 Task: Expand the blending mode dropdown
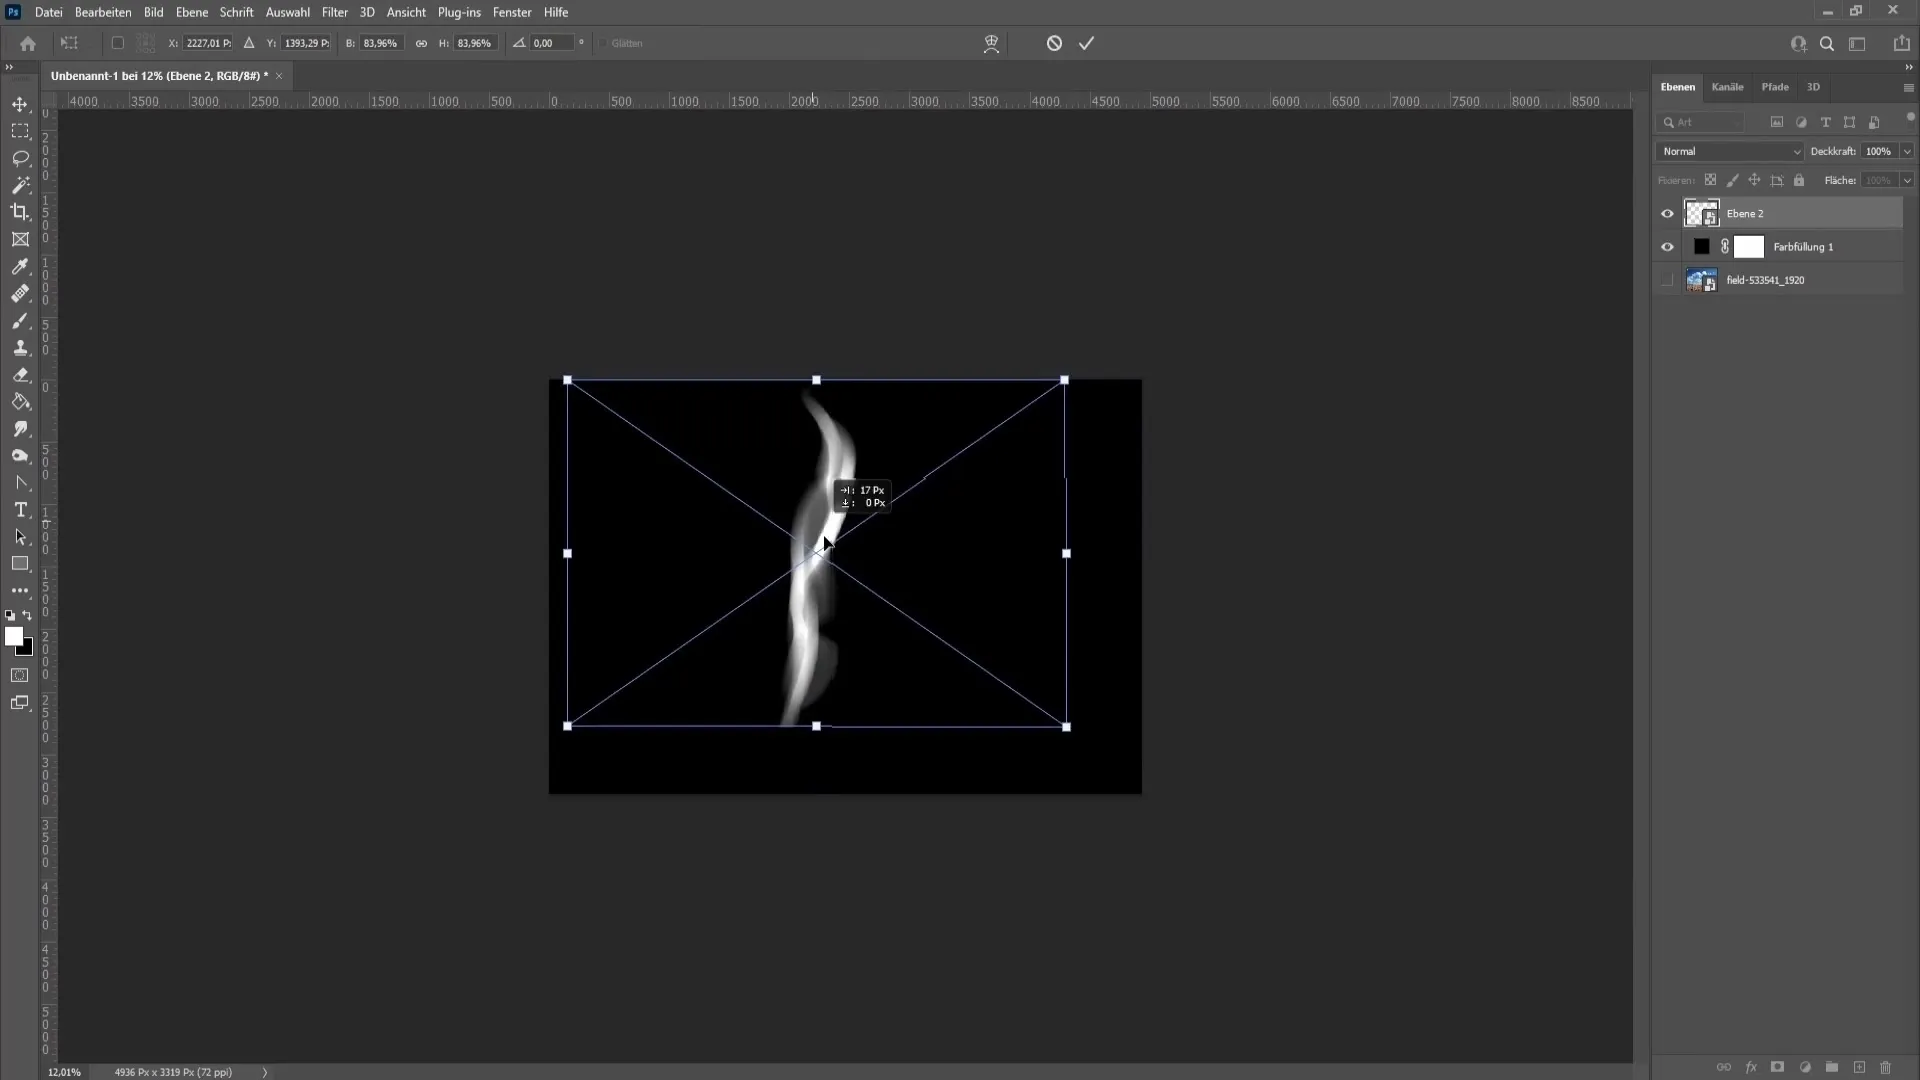click(x=1729, y=150)
